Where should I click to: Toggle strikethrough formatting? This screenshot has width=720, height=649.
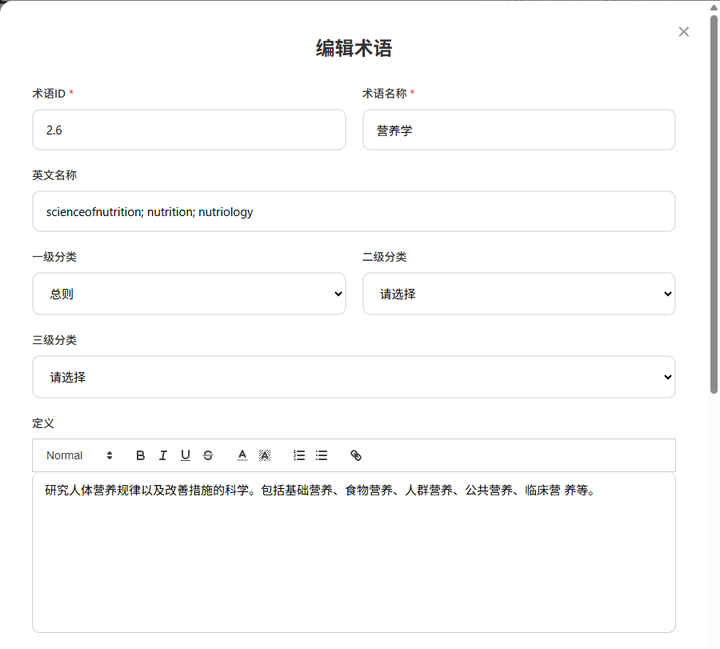point(208,455)
